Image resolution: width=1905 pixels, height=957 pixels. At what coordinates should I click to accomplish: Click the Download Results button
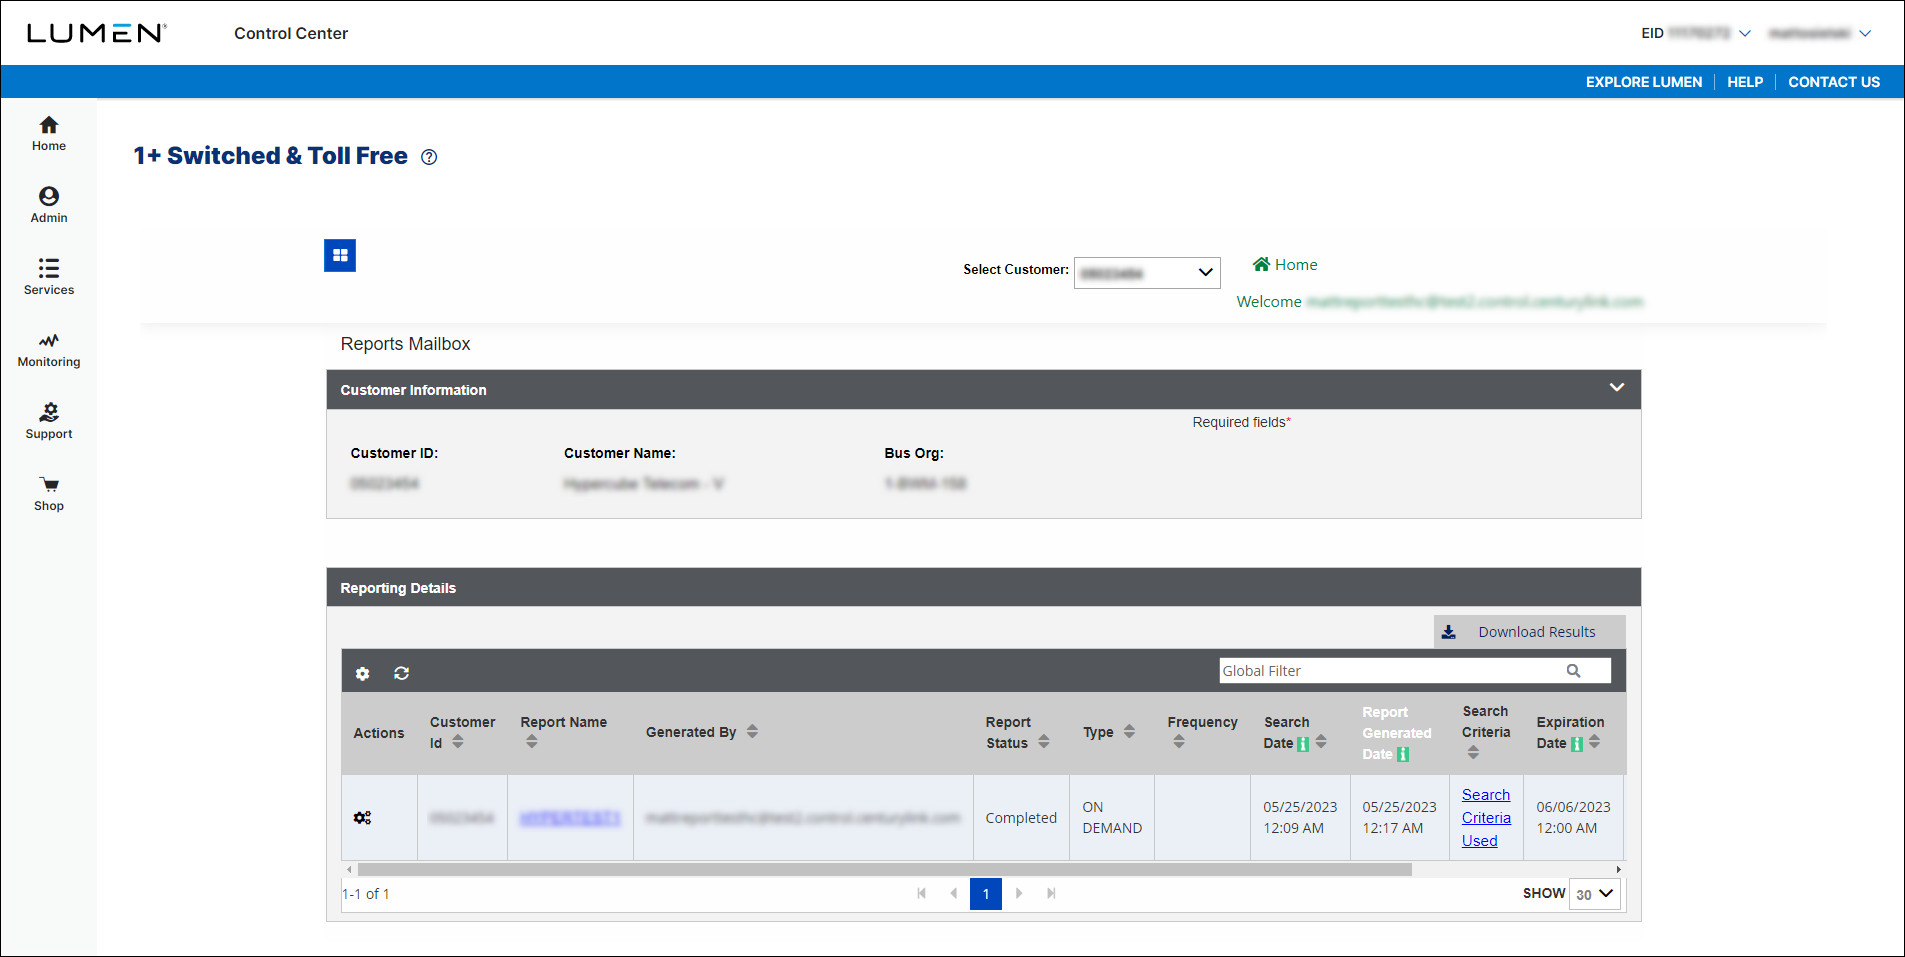1529,632
